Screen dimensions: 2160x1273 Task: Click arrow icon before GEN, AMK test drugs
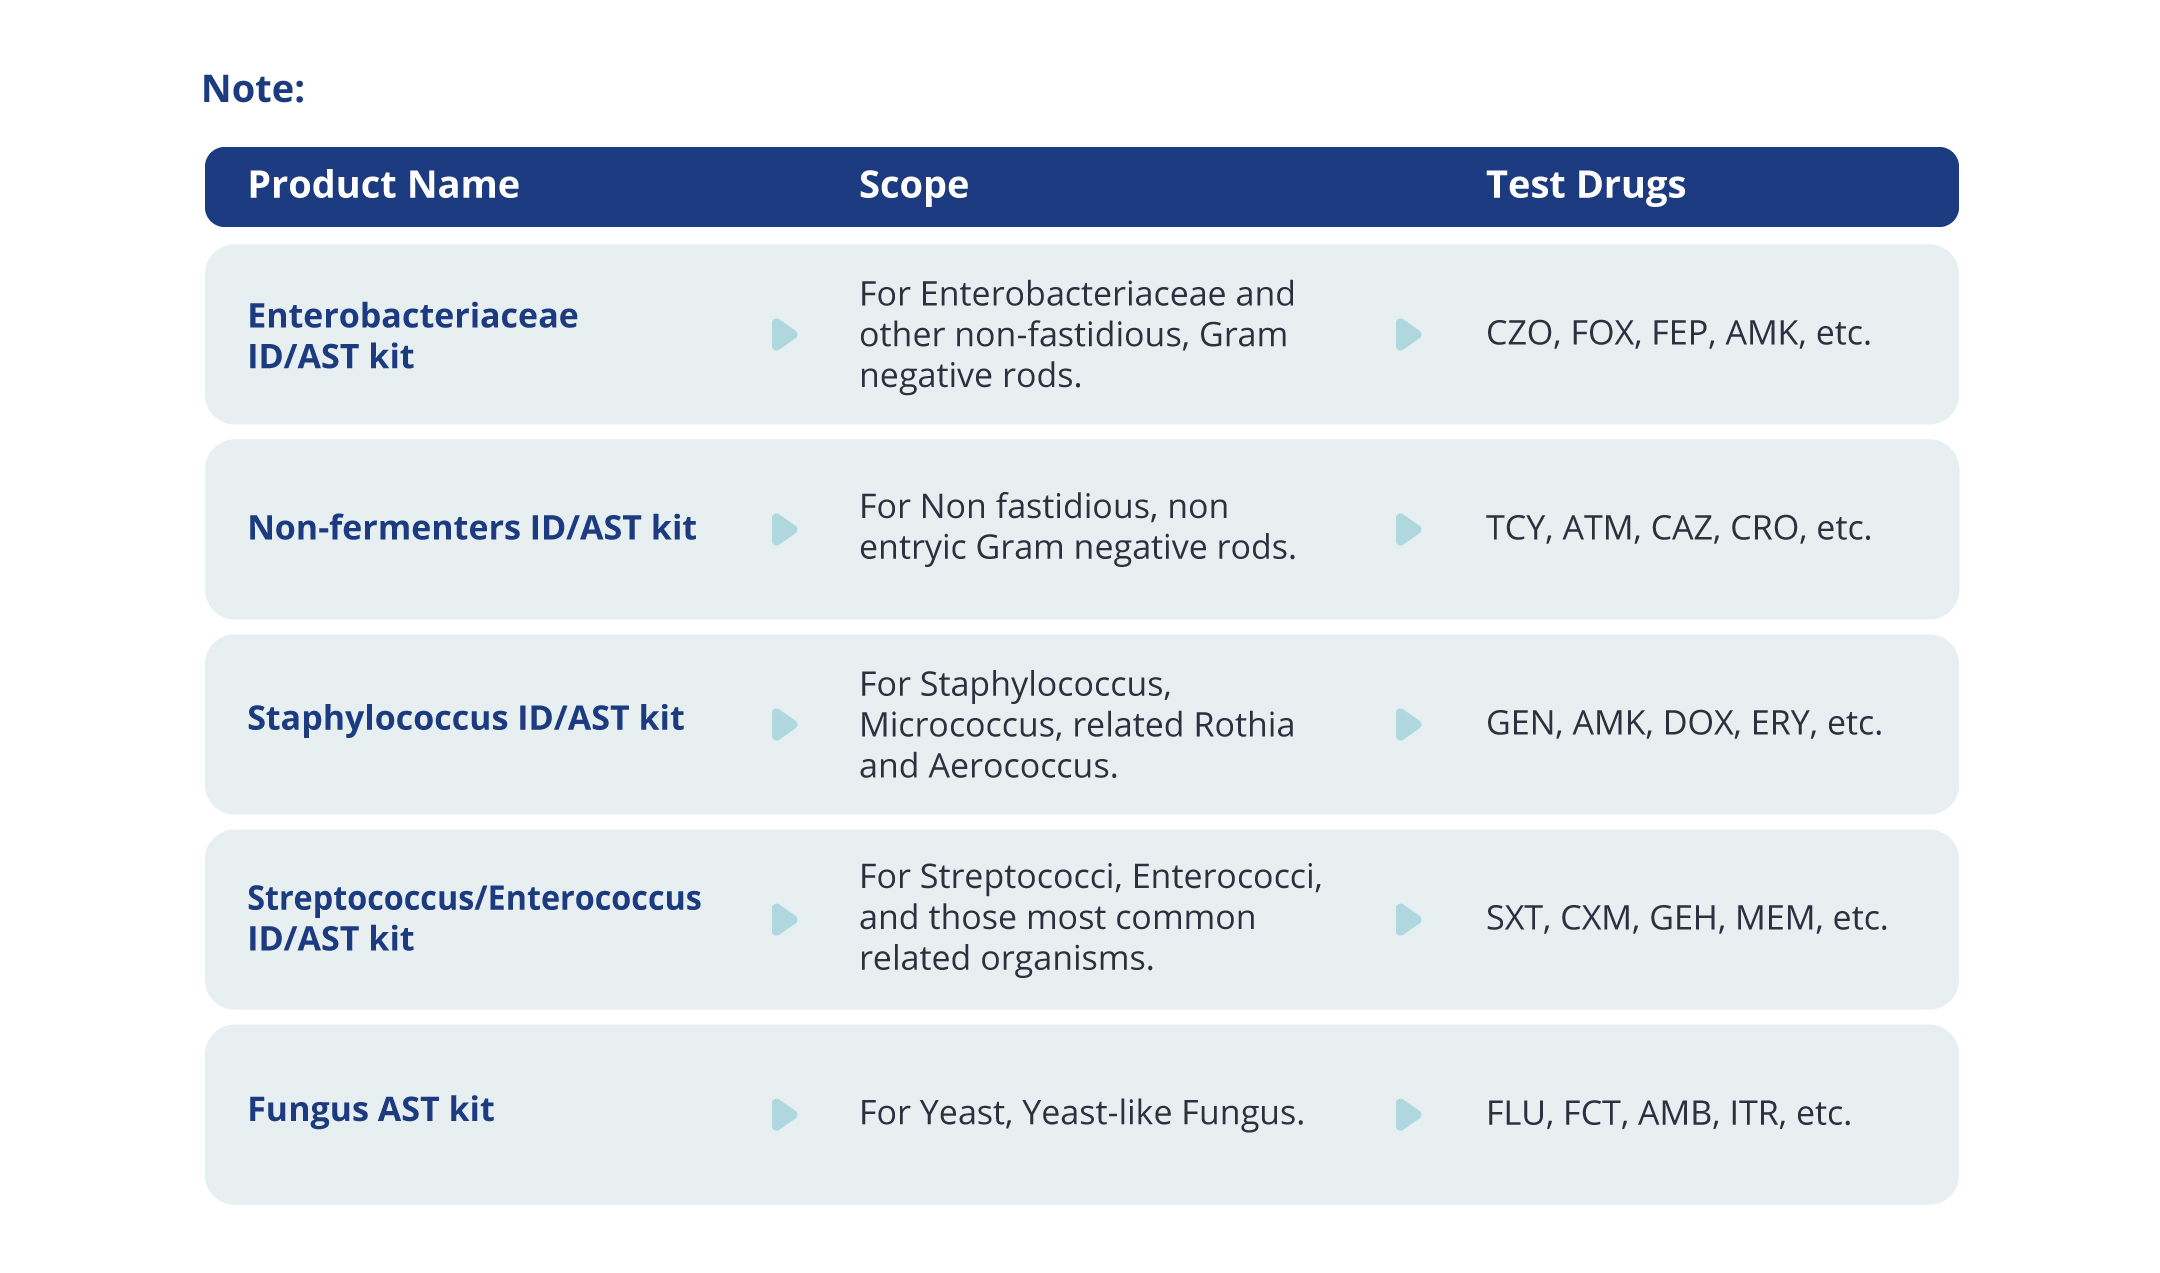pos(1408,724)
